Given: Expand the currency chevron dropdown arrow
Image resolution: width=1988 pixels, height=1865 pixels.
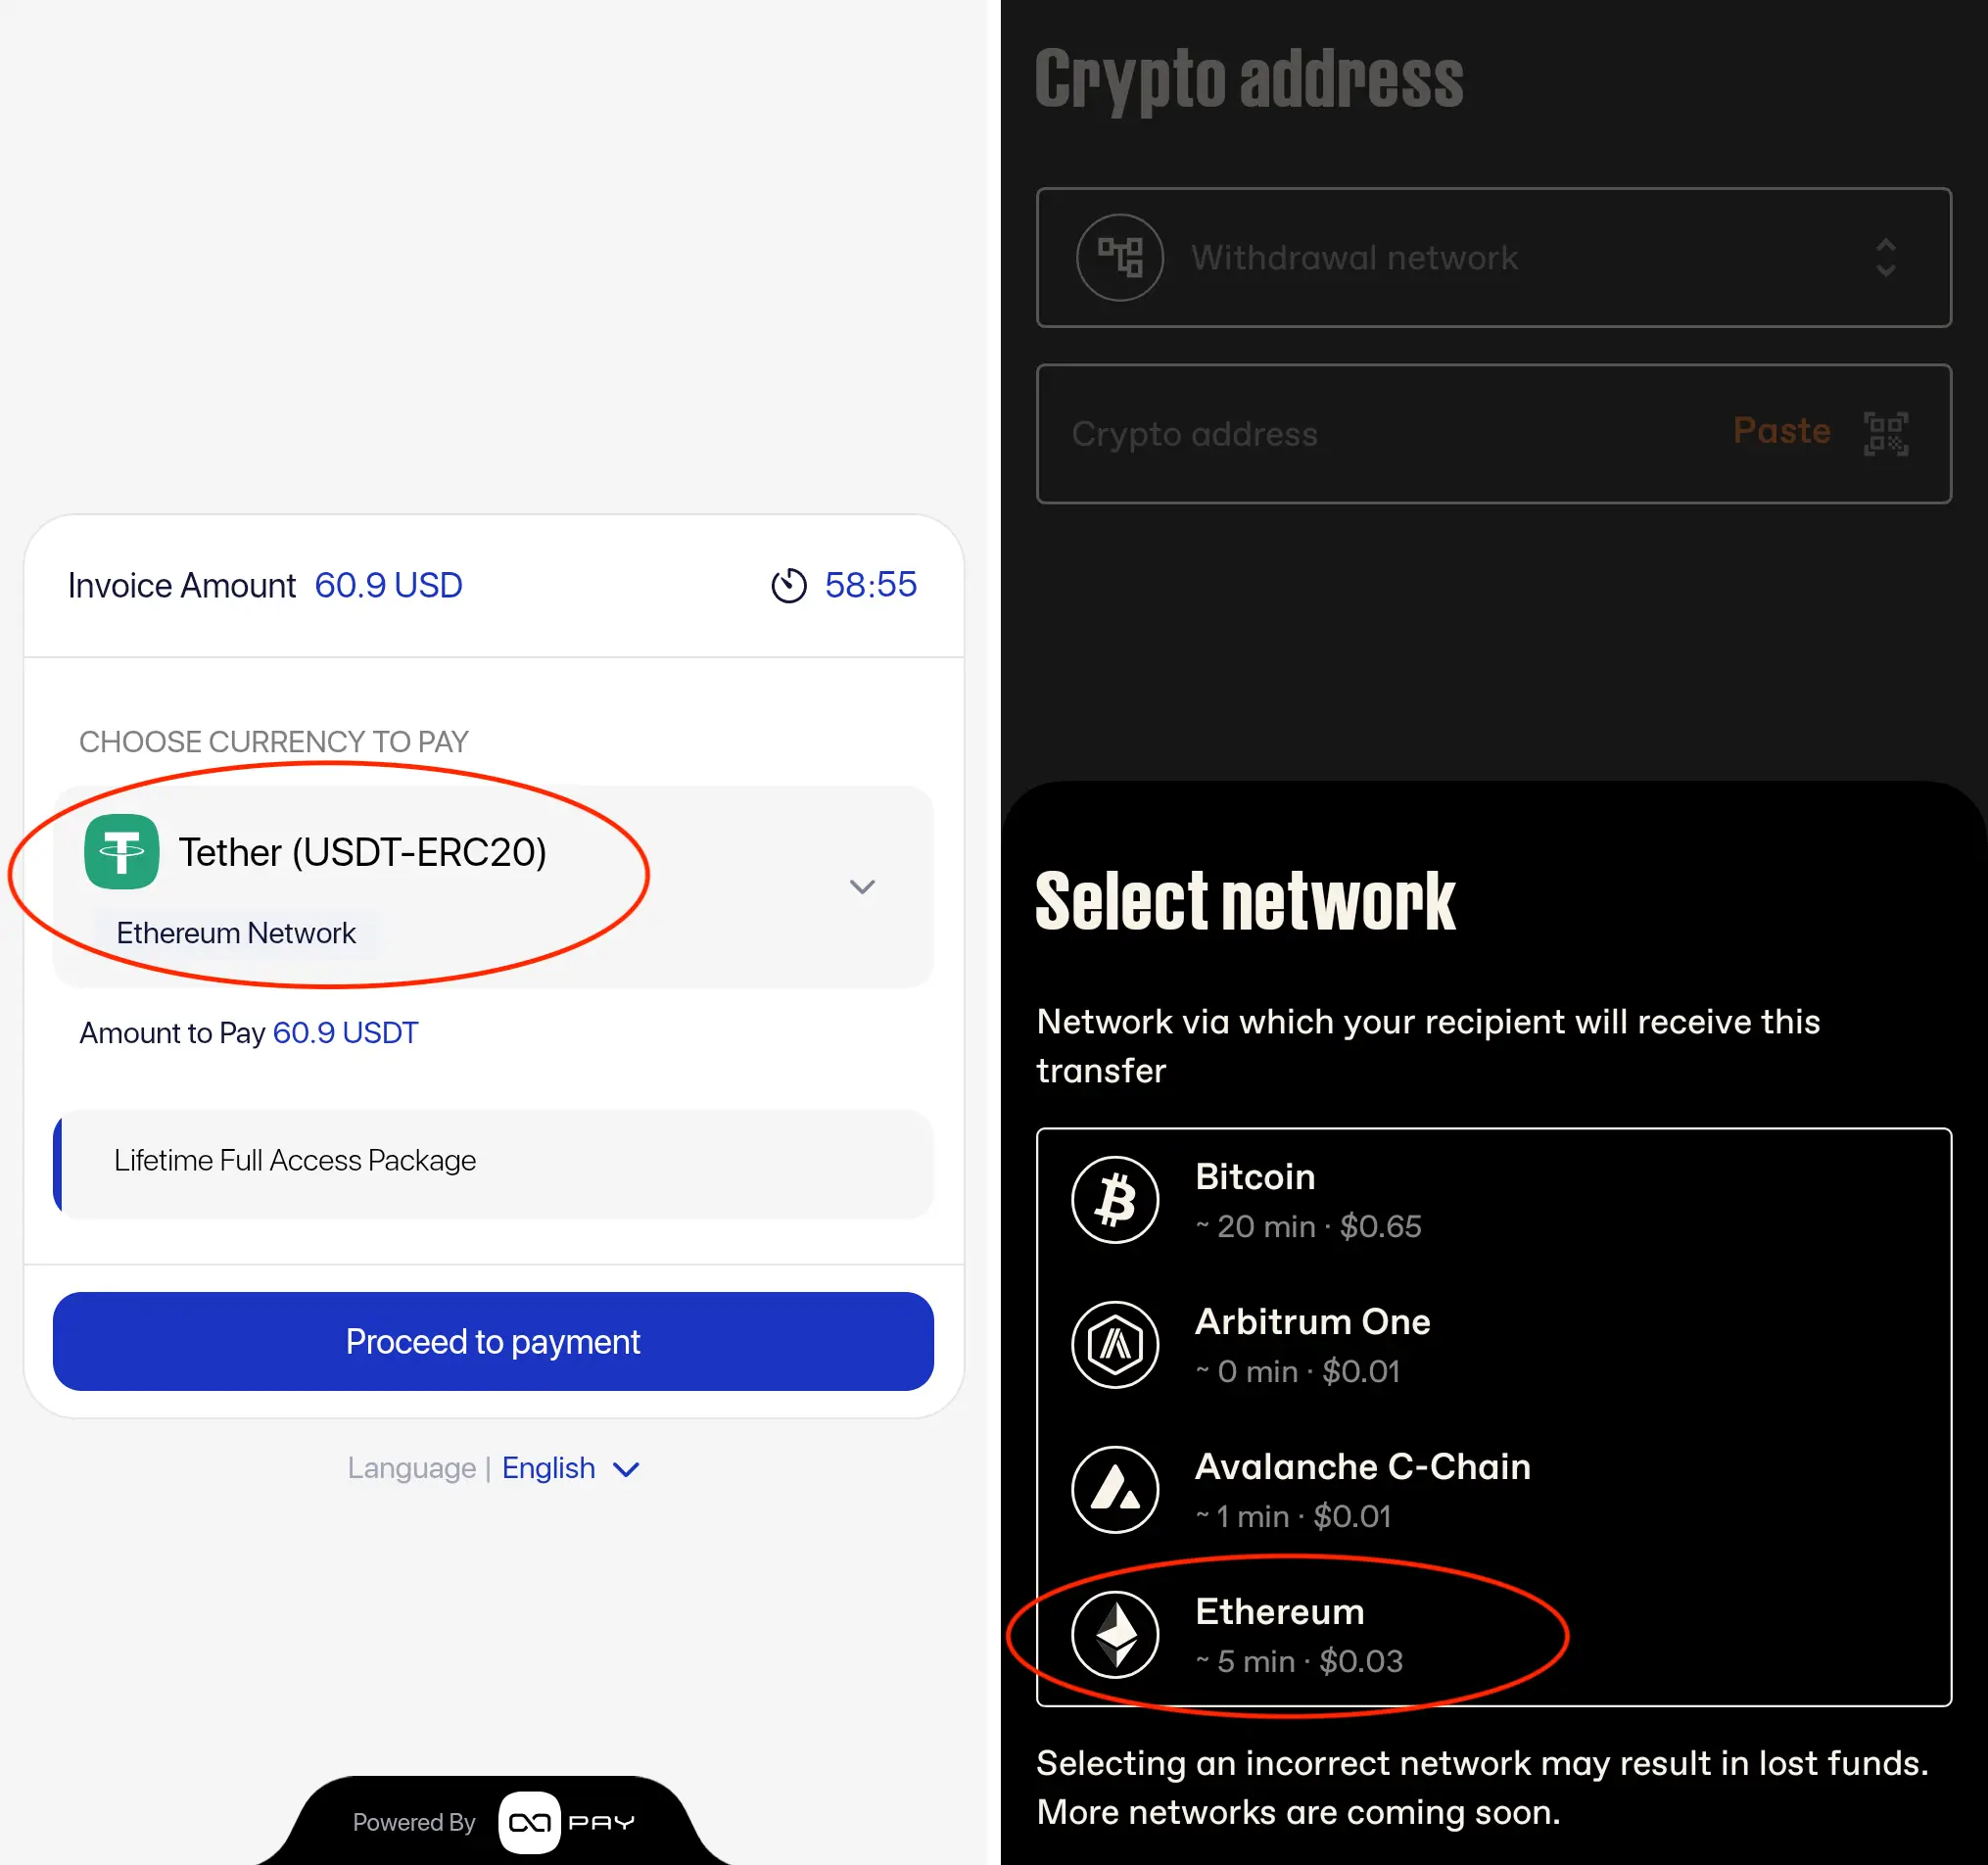Looking at the screenshot, I should coord(862,887).
